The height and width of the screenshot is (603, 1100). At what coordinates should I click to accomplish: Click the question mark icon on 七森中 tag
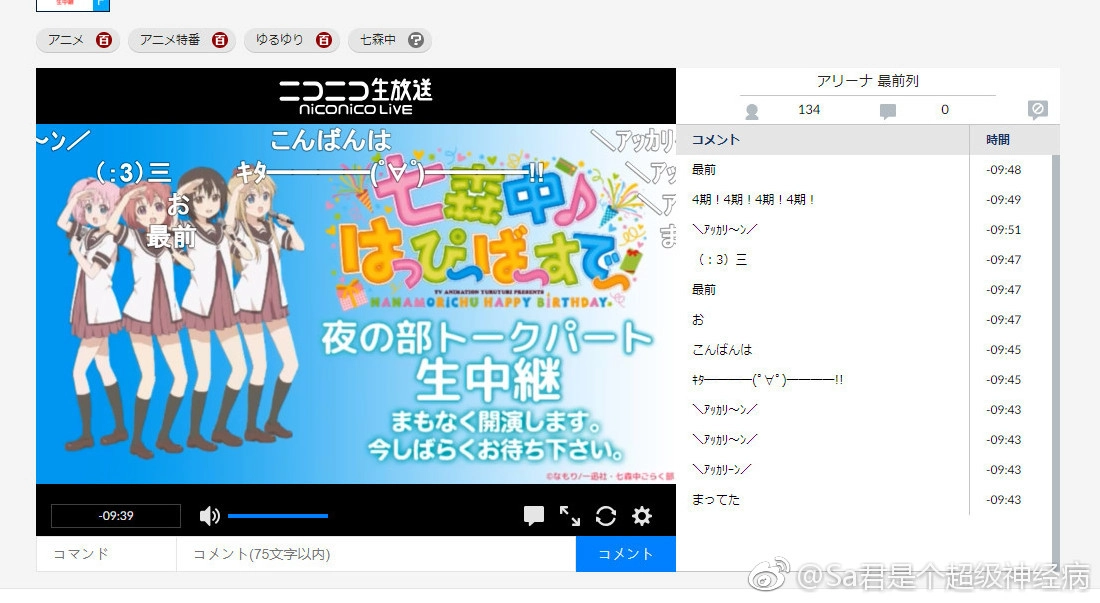(416, 40)
